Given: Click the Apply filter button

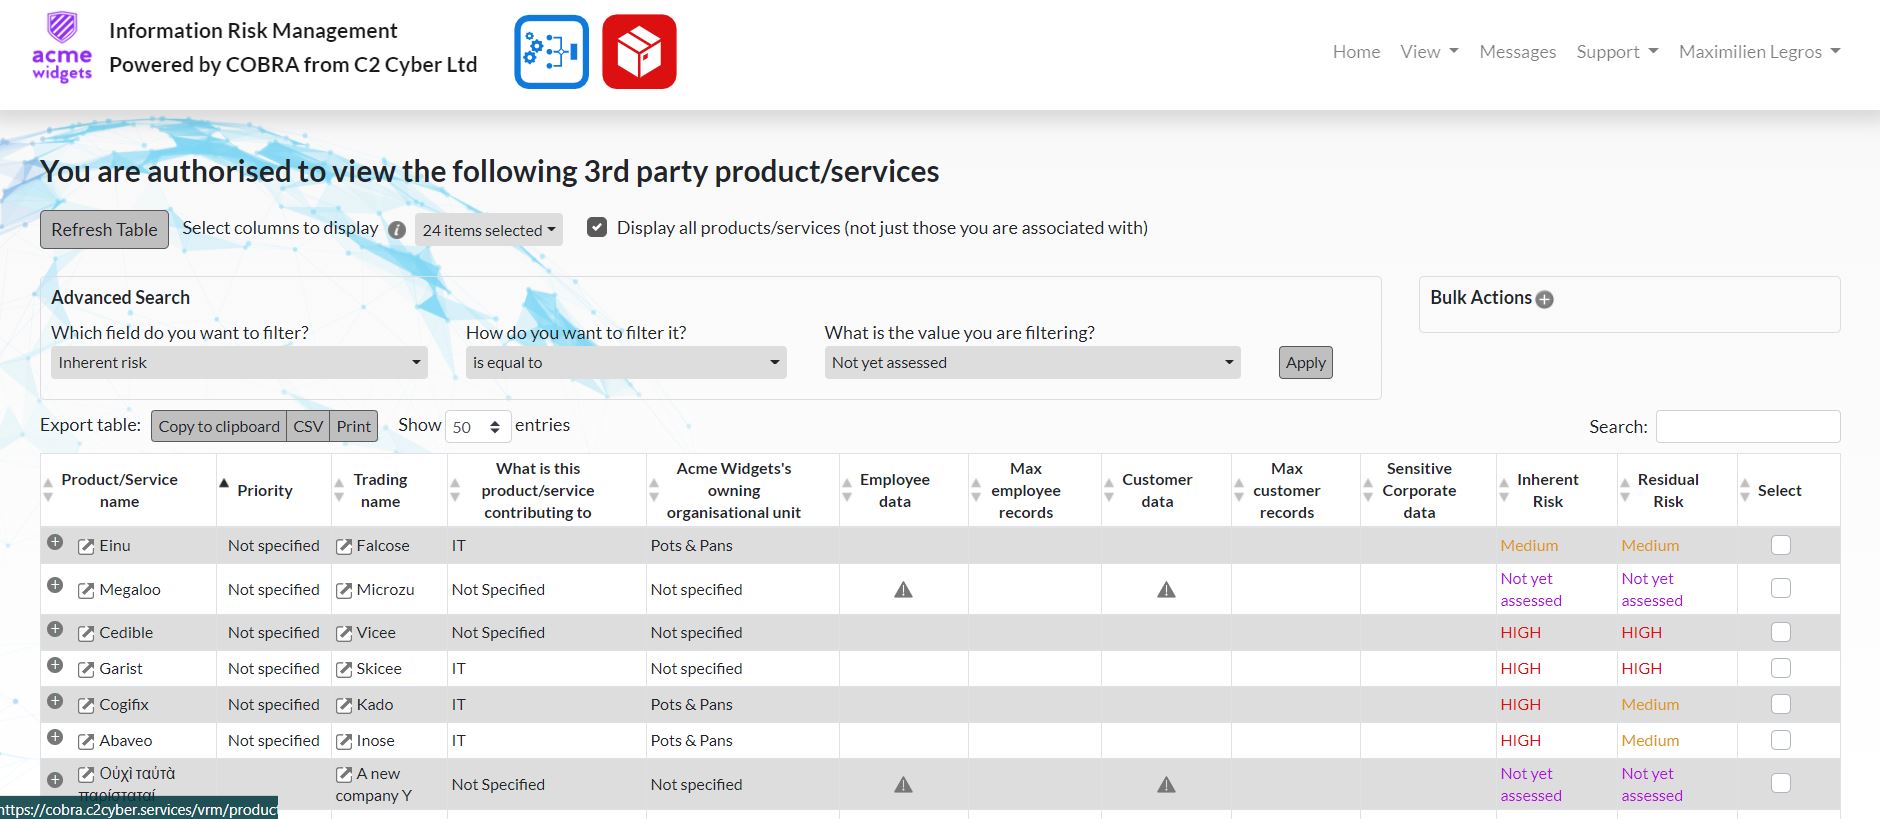Looking at the screenshot, I should click(1305, 362).
